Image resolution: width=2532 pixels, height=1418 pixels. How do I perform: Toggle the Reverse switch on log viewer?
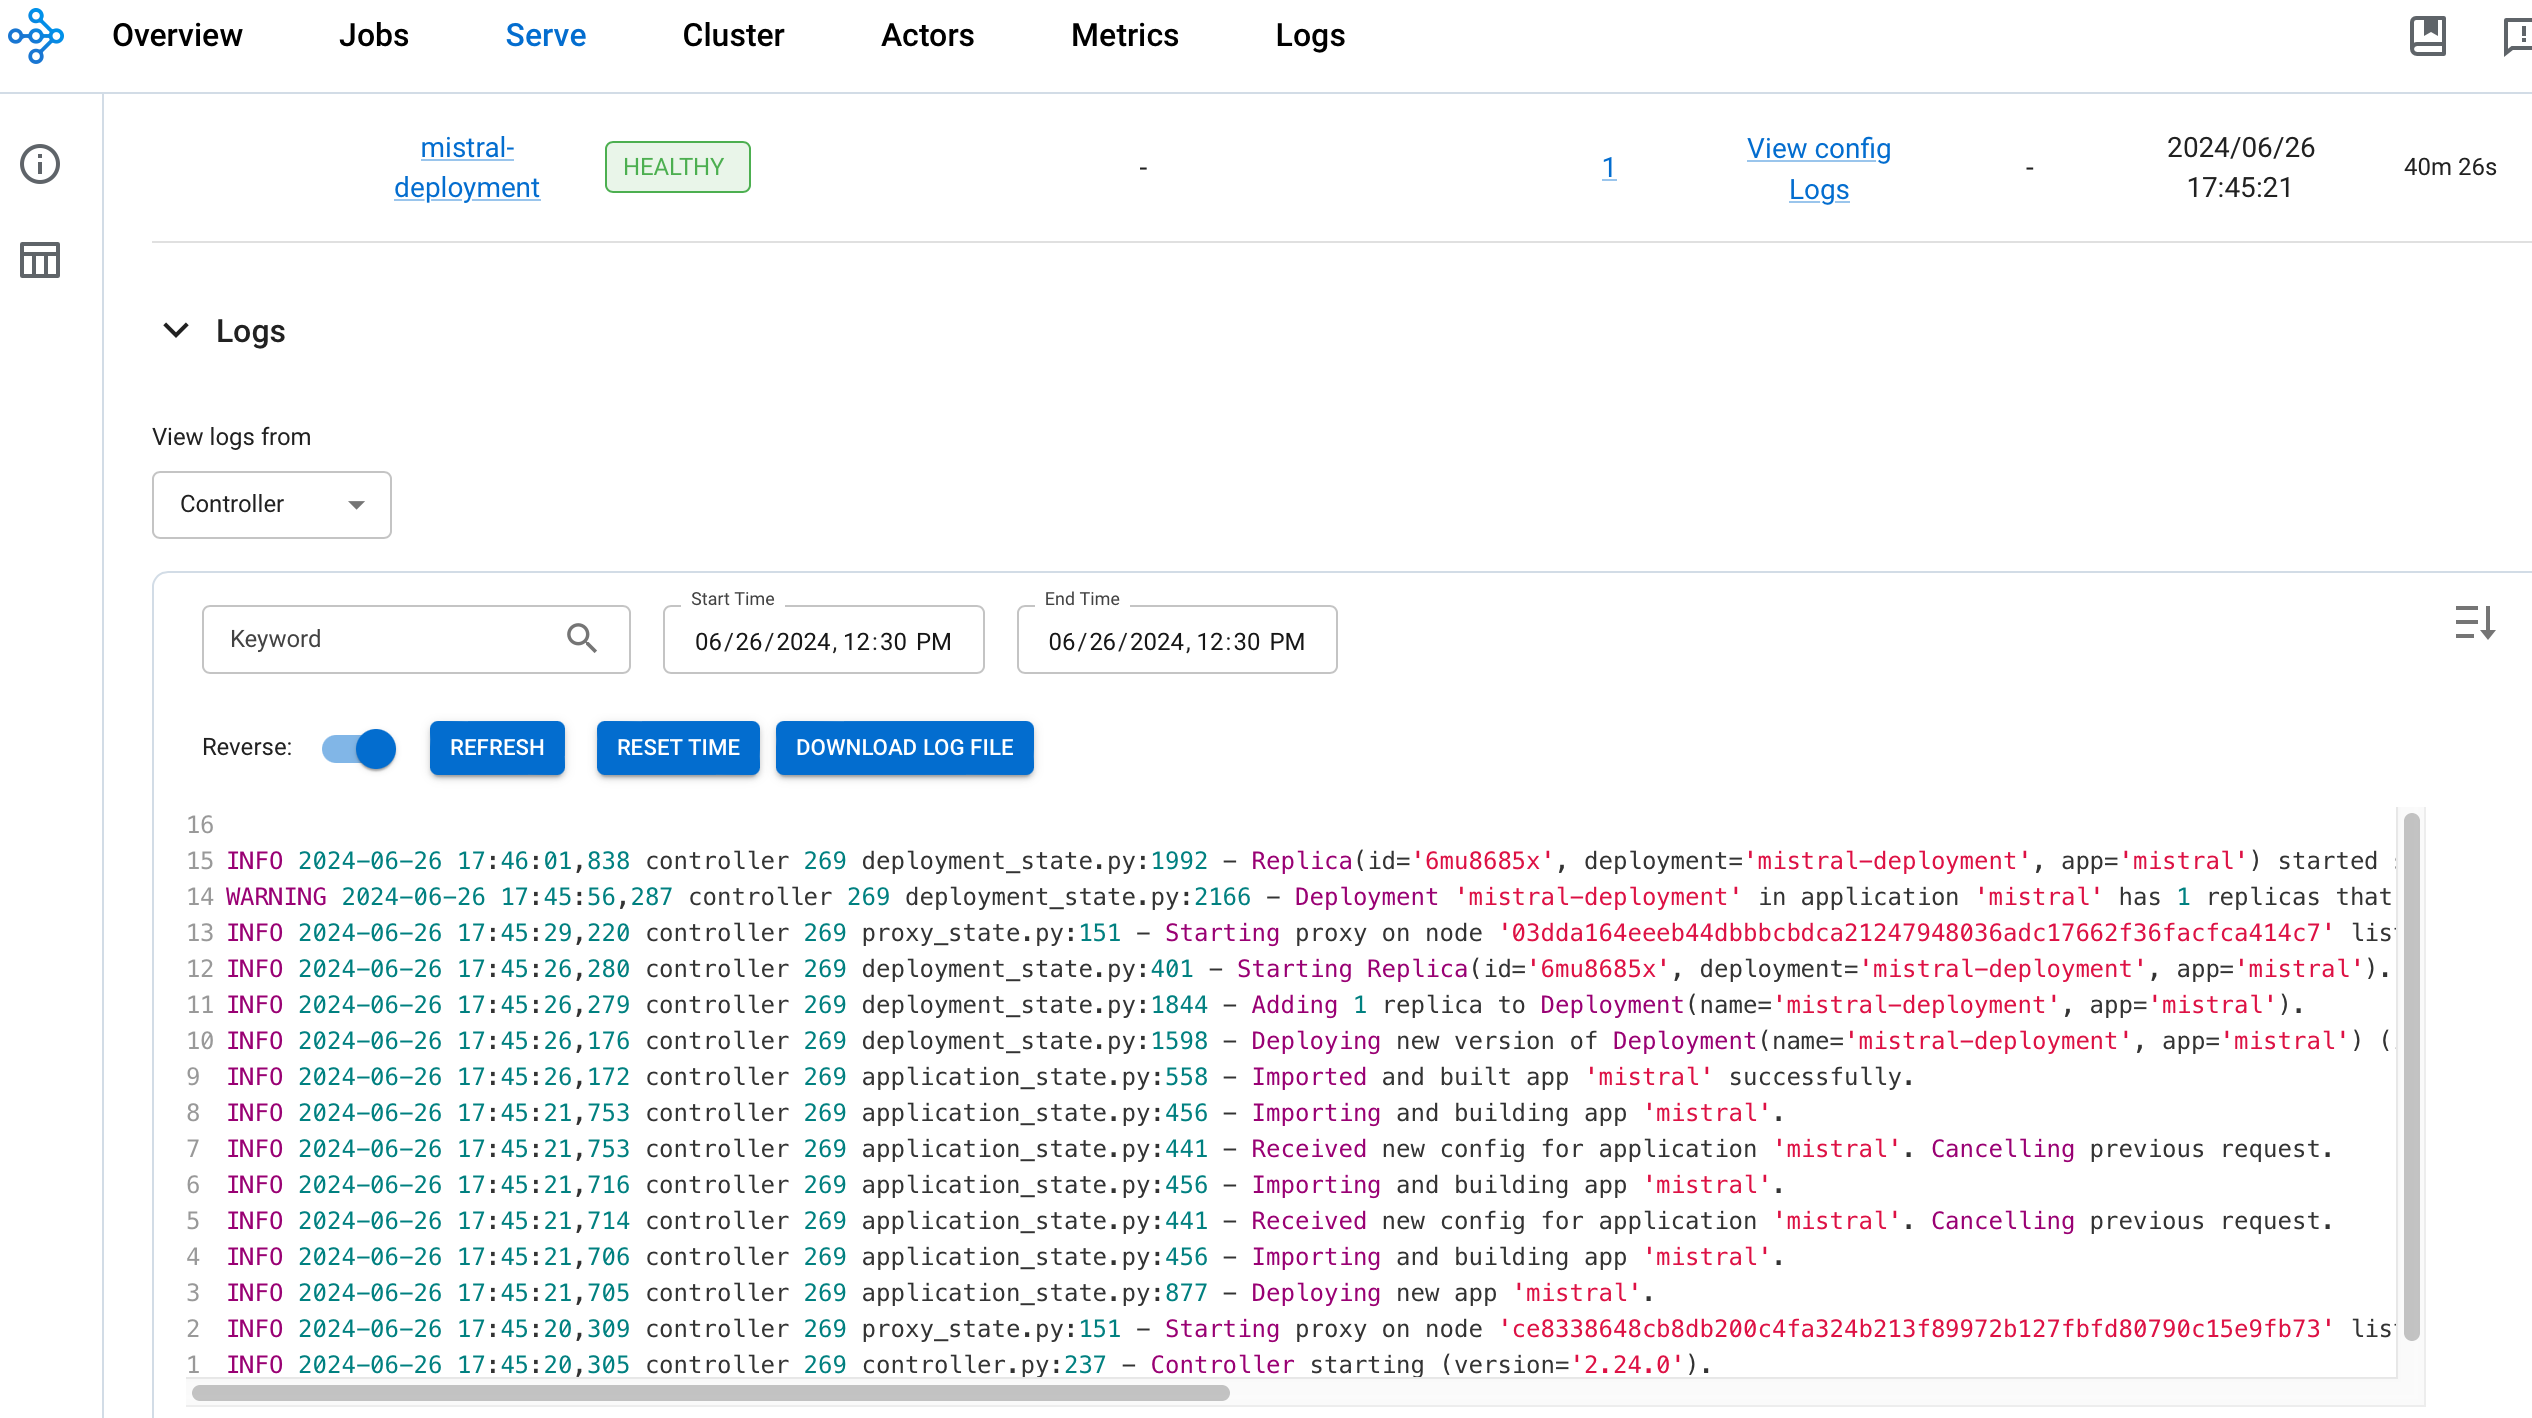(x=356, y=746)
